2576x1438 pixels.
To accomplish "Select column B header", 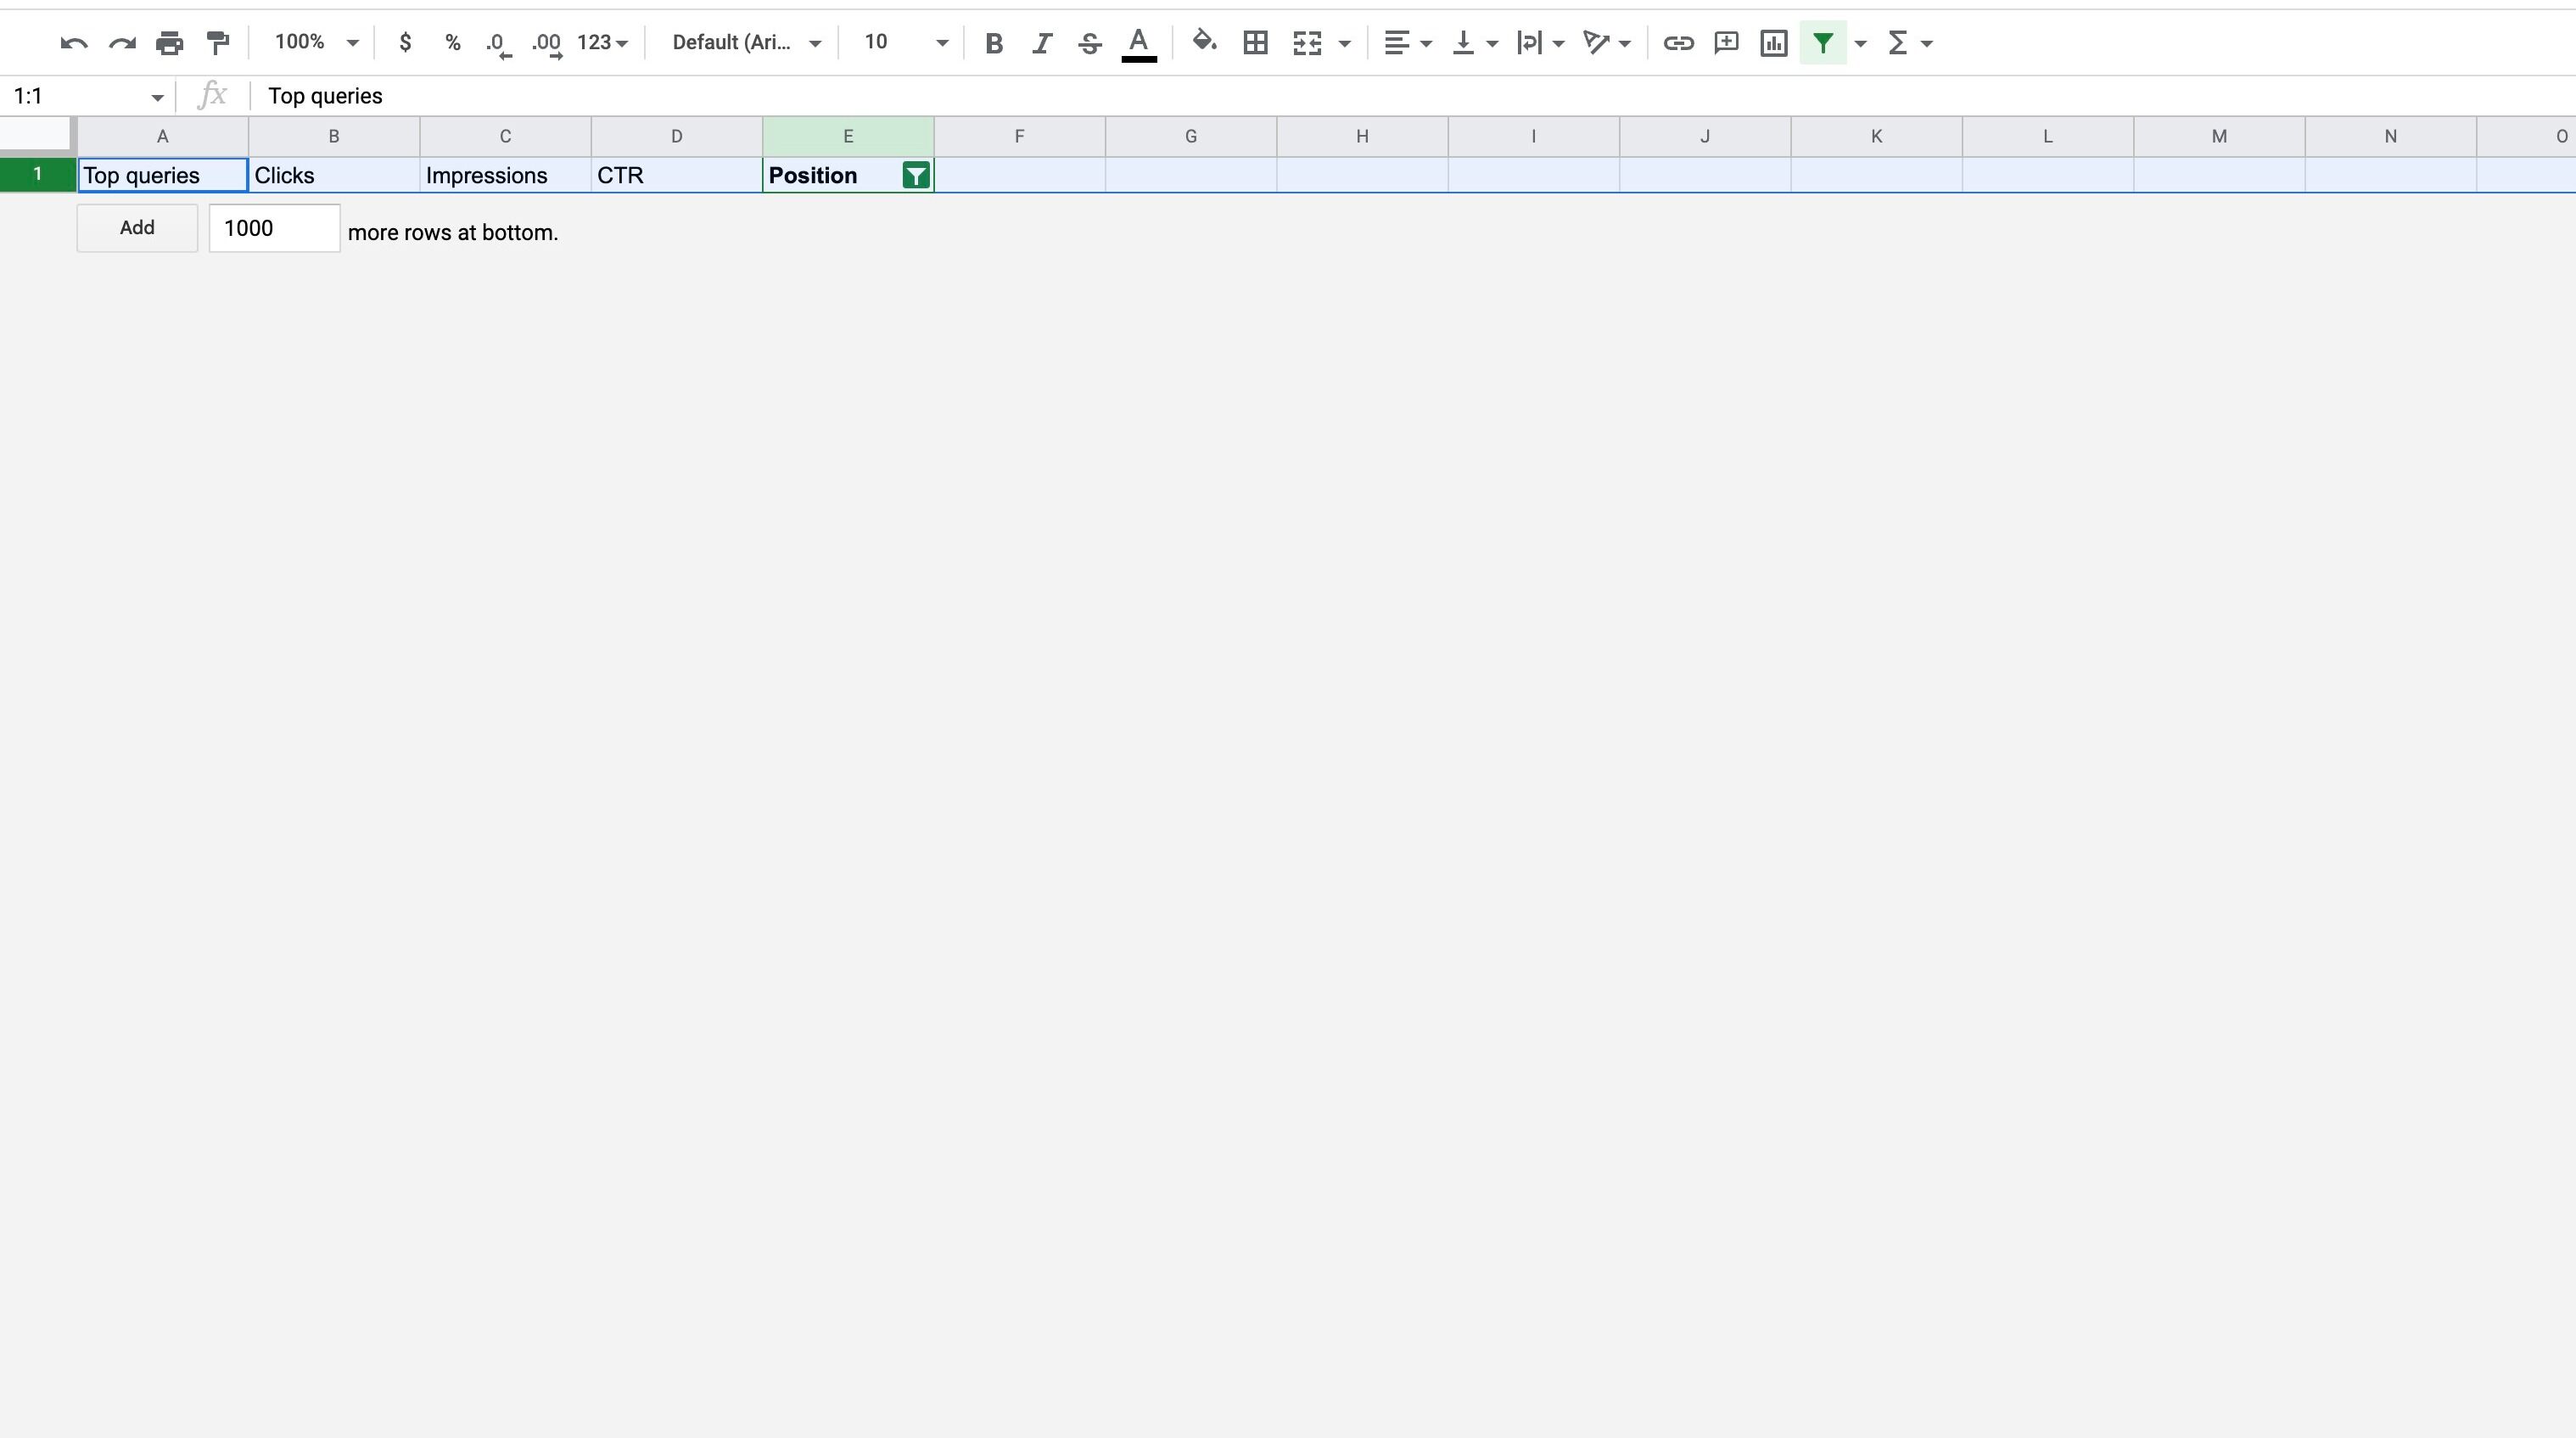I will point(334,136).
